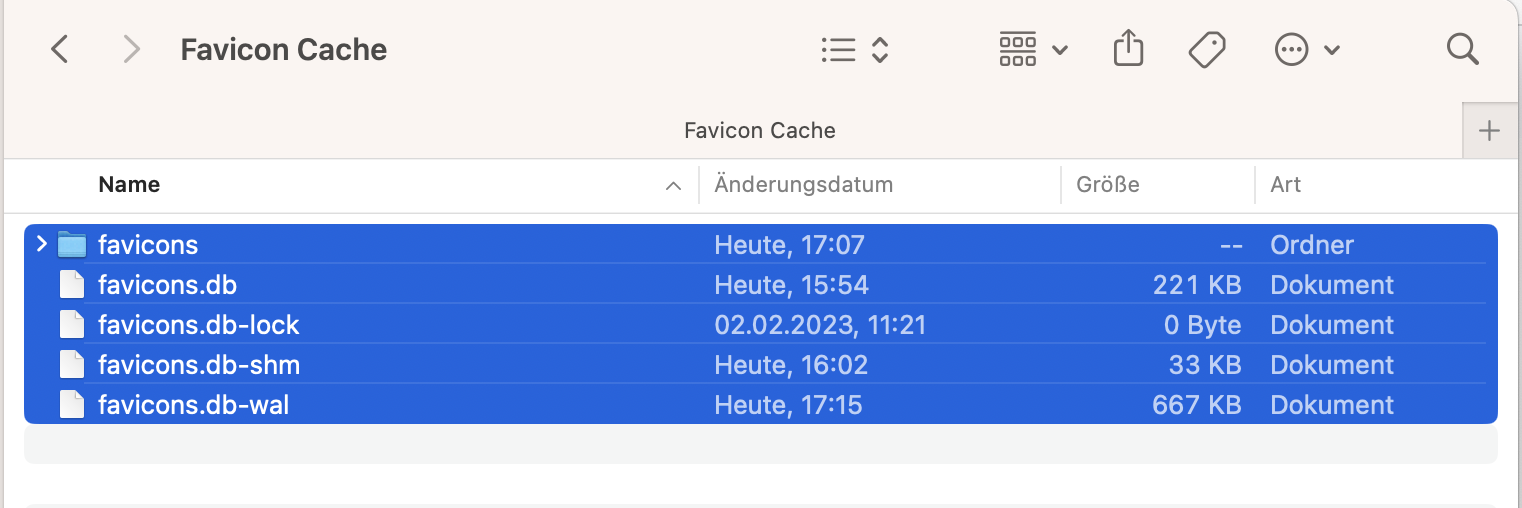
Task: Sort by Änderungsdatum column header
Action: [x=803, y=185]
